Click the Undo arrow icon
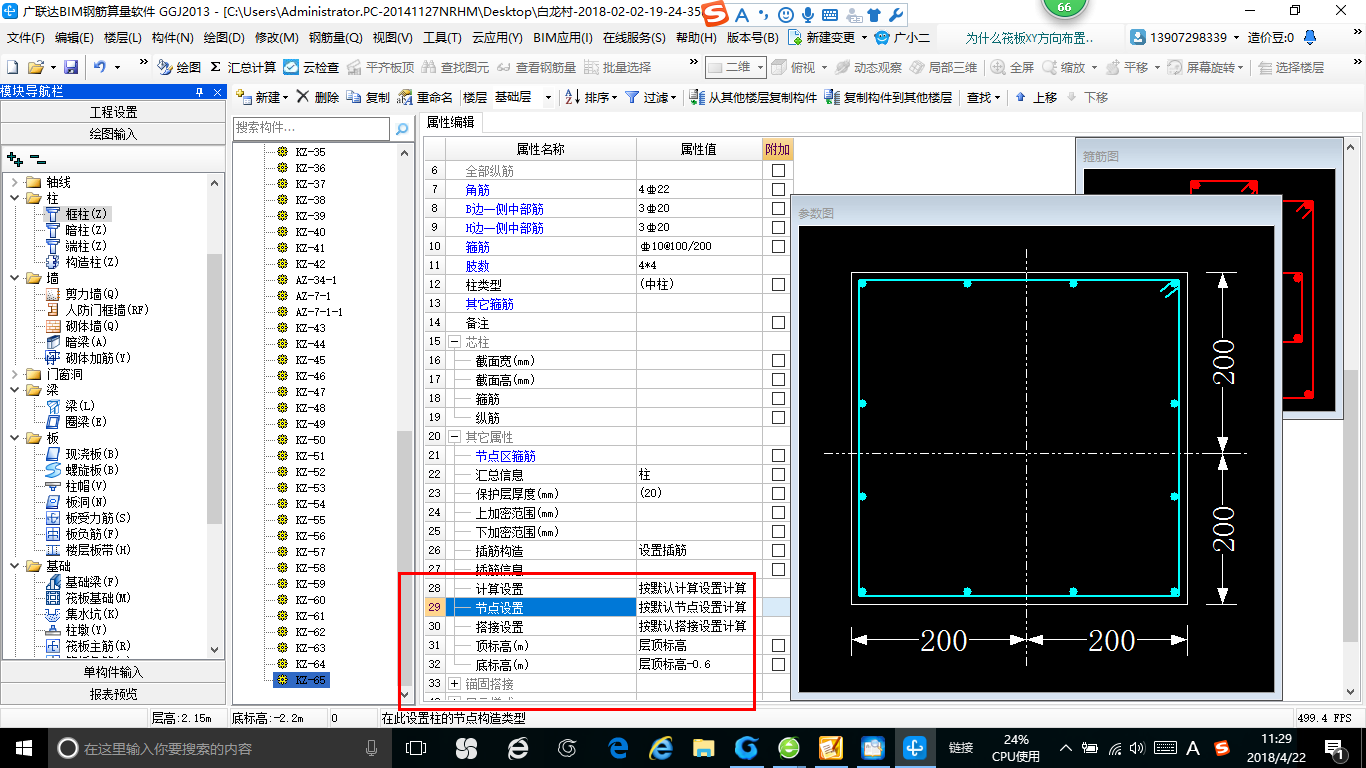 (100, 67)
